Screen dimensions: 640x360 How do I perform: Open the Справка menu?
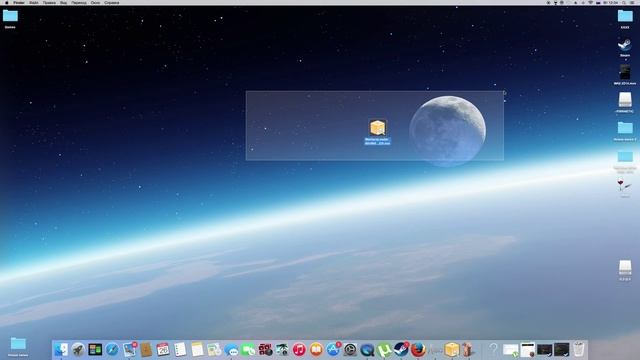tap(111, 2)
